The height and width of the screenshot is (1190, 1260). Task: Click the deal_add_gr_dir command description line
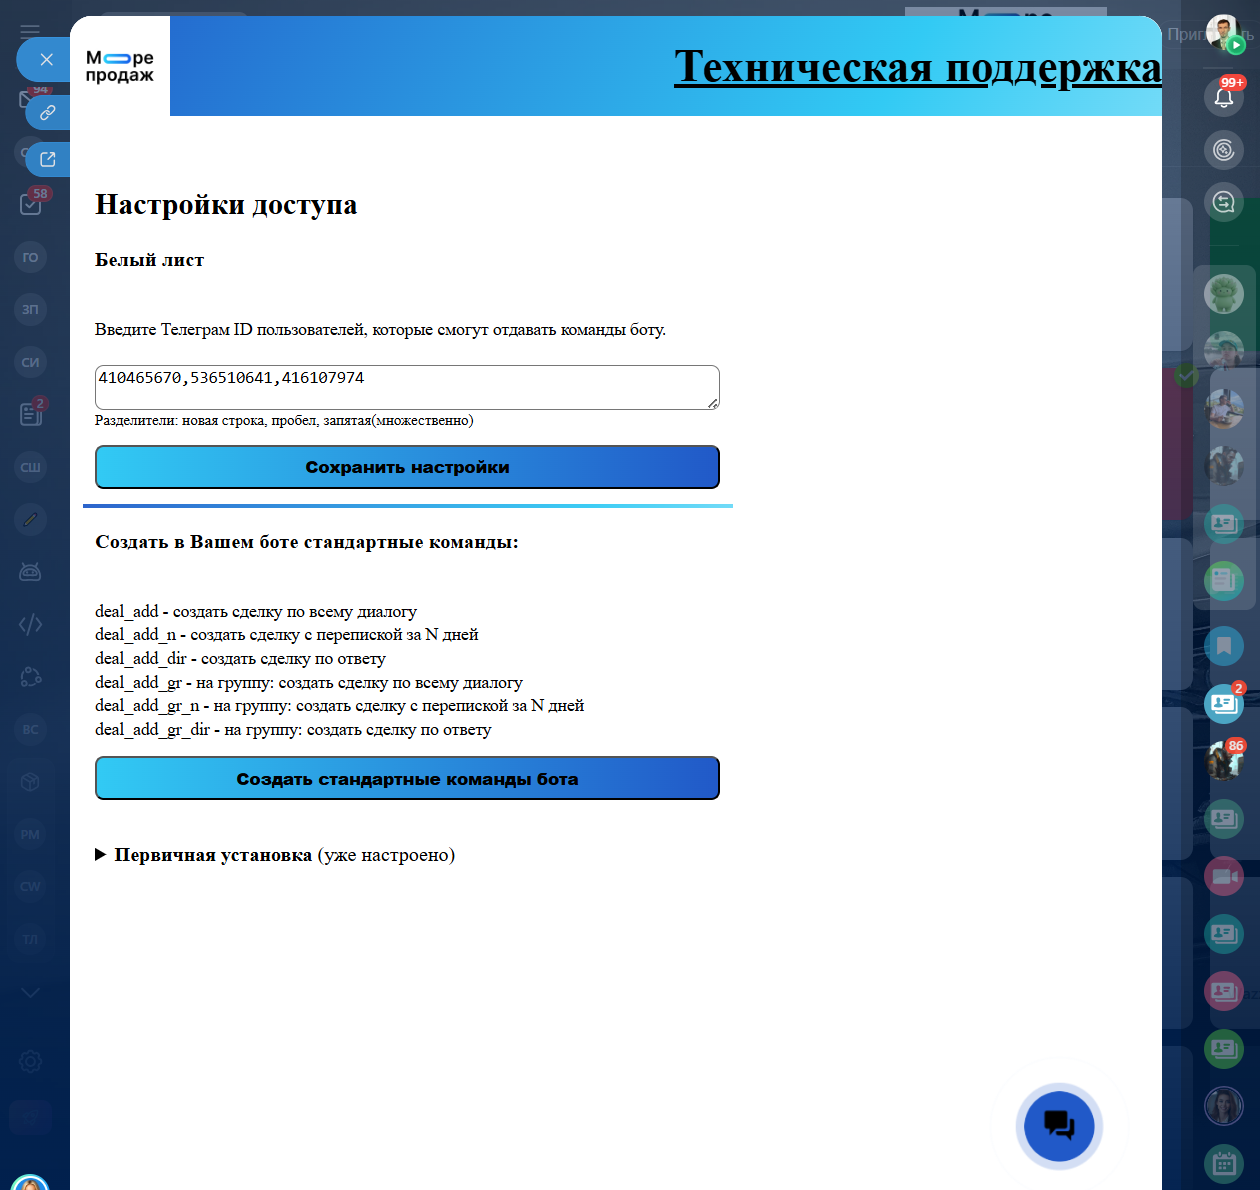293,730
